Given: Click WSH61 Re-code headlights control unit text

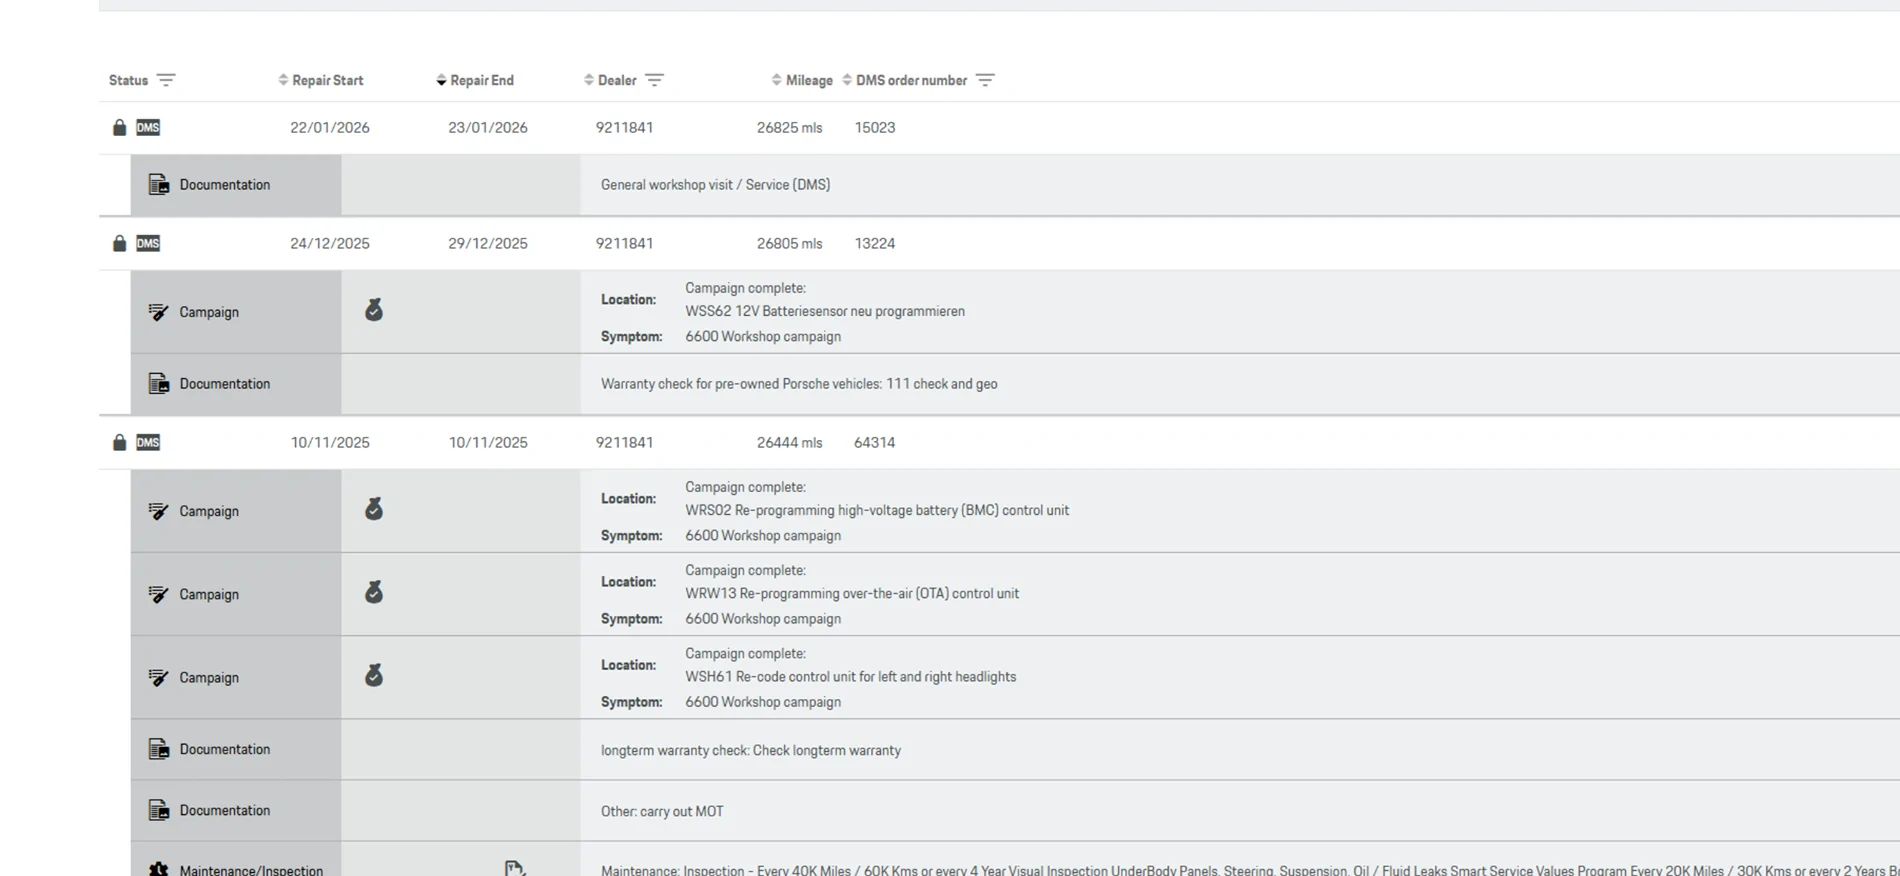Looking at the screenshot, I should [x=851, y=676].
